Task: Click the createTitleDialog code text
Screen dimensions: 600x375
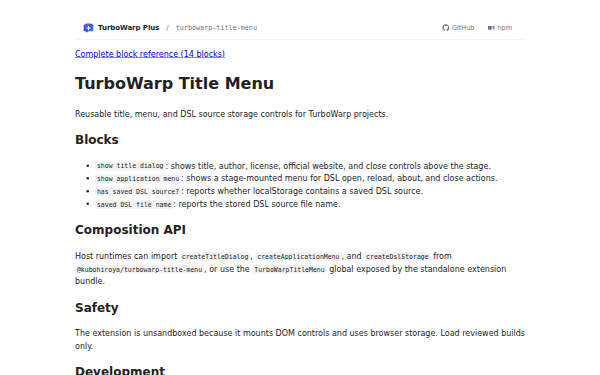Action: 215,256
